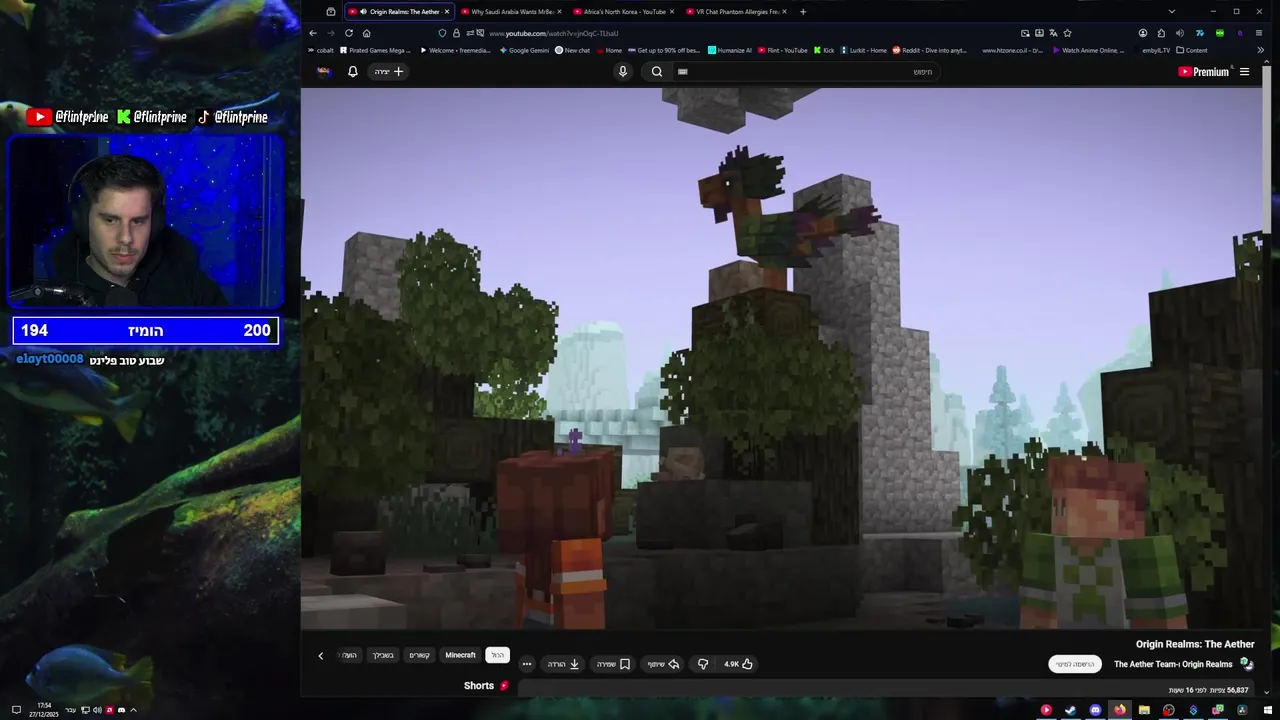Open 'Reddit - Dive into anything' bookmark

[x=930, y=50]
